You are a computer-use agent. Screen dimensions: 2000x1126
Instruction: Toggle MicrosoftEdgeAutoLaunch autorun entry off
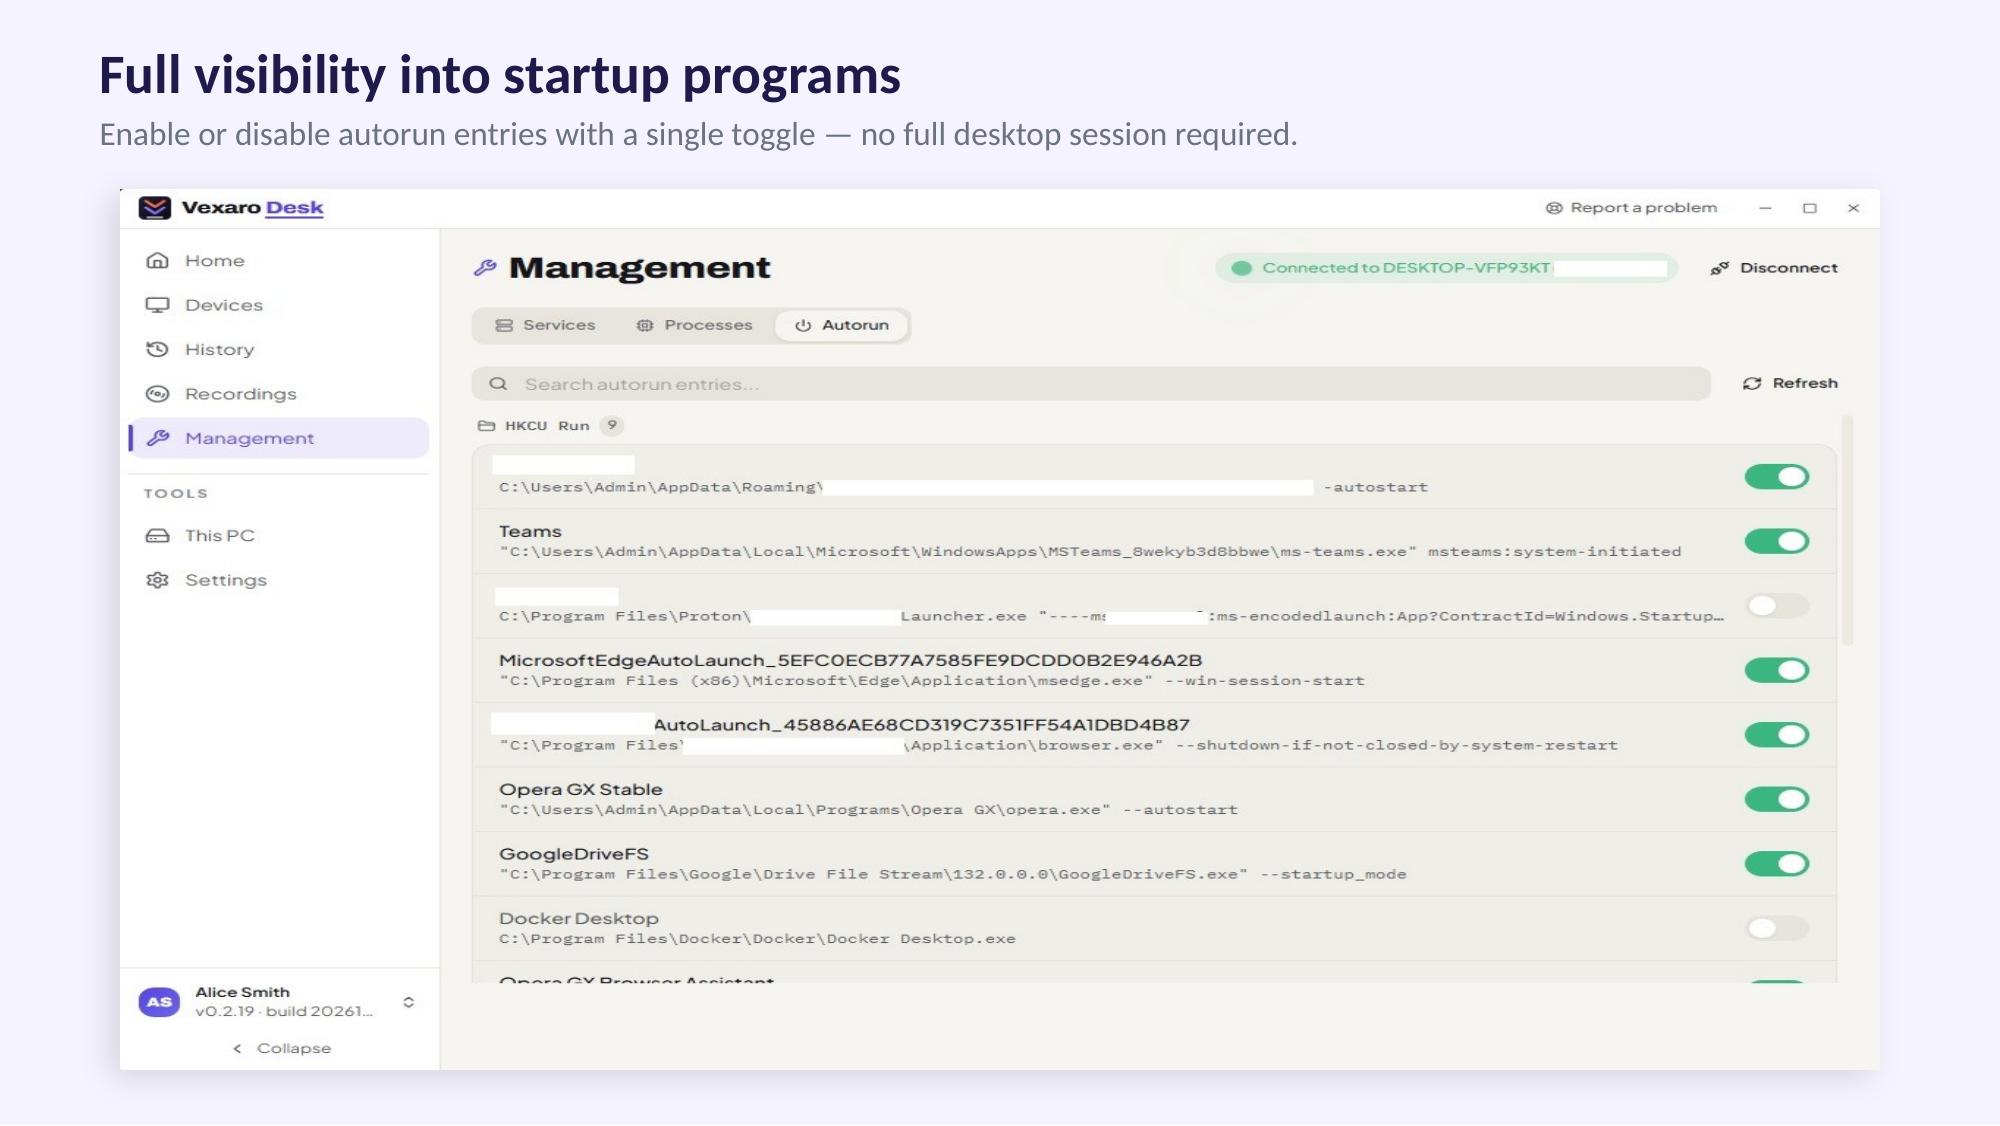point(1777,670)
